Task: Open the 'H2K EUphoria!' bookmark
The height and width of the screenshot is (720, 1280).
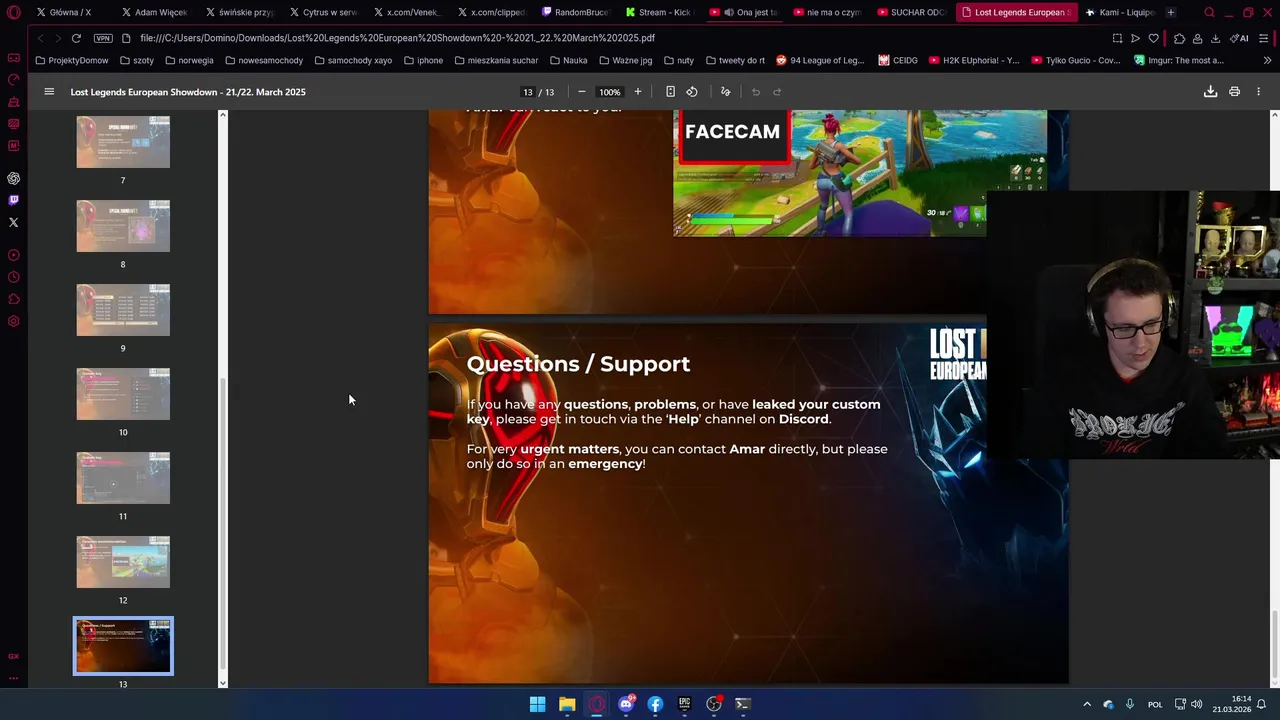Action: [x=973, y=60]
